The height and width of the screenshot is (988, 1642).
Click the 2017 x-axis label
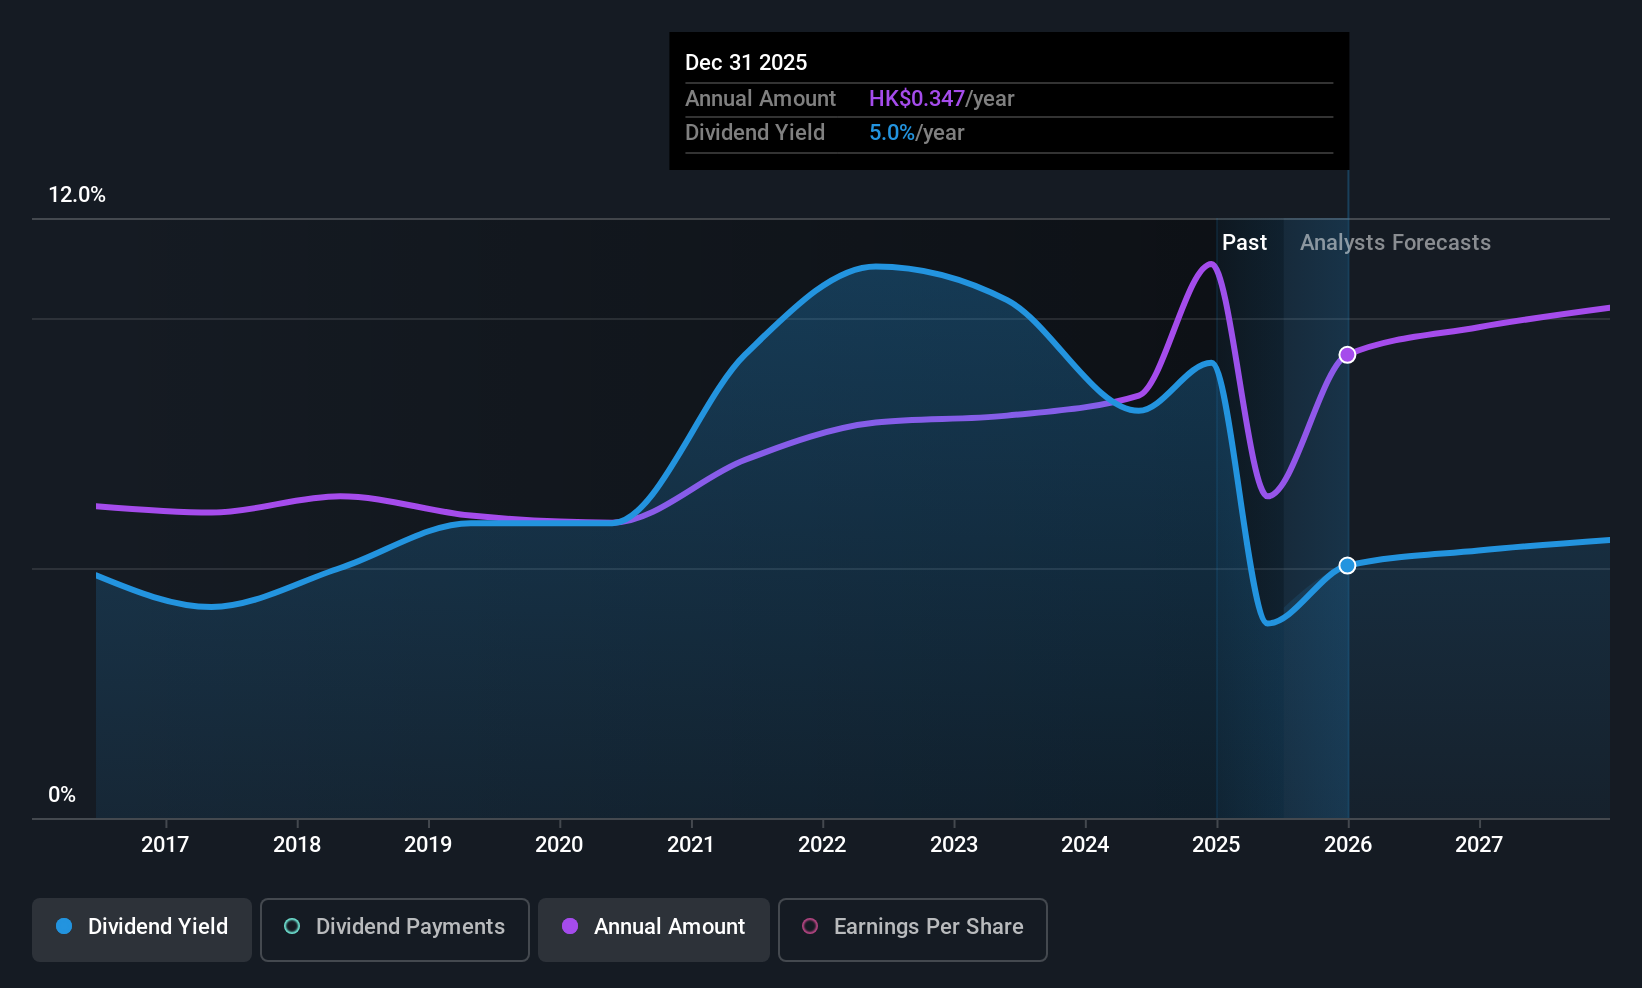click(x=165, y=845)
